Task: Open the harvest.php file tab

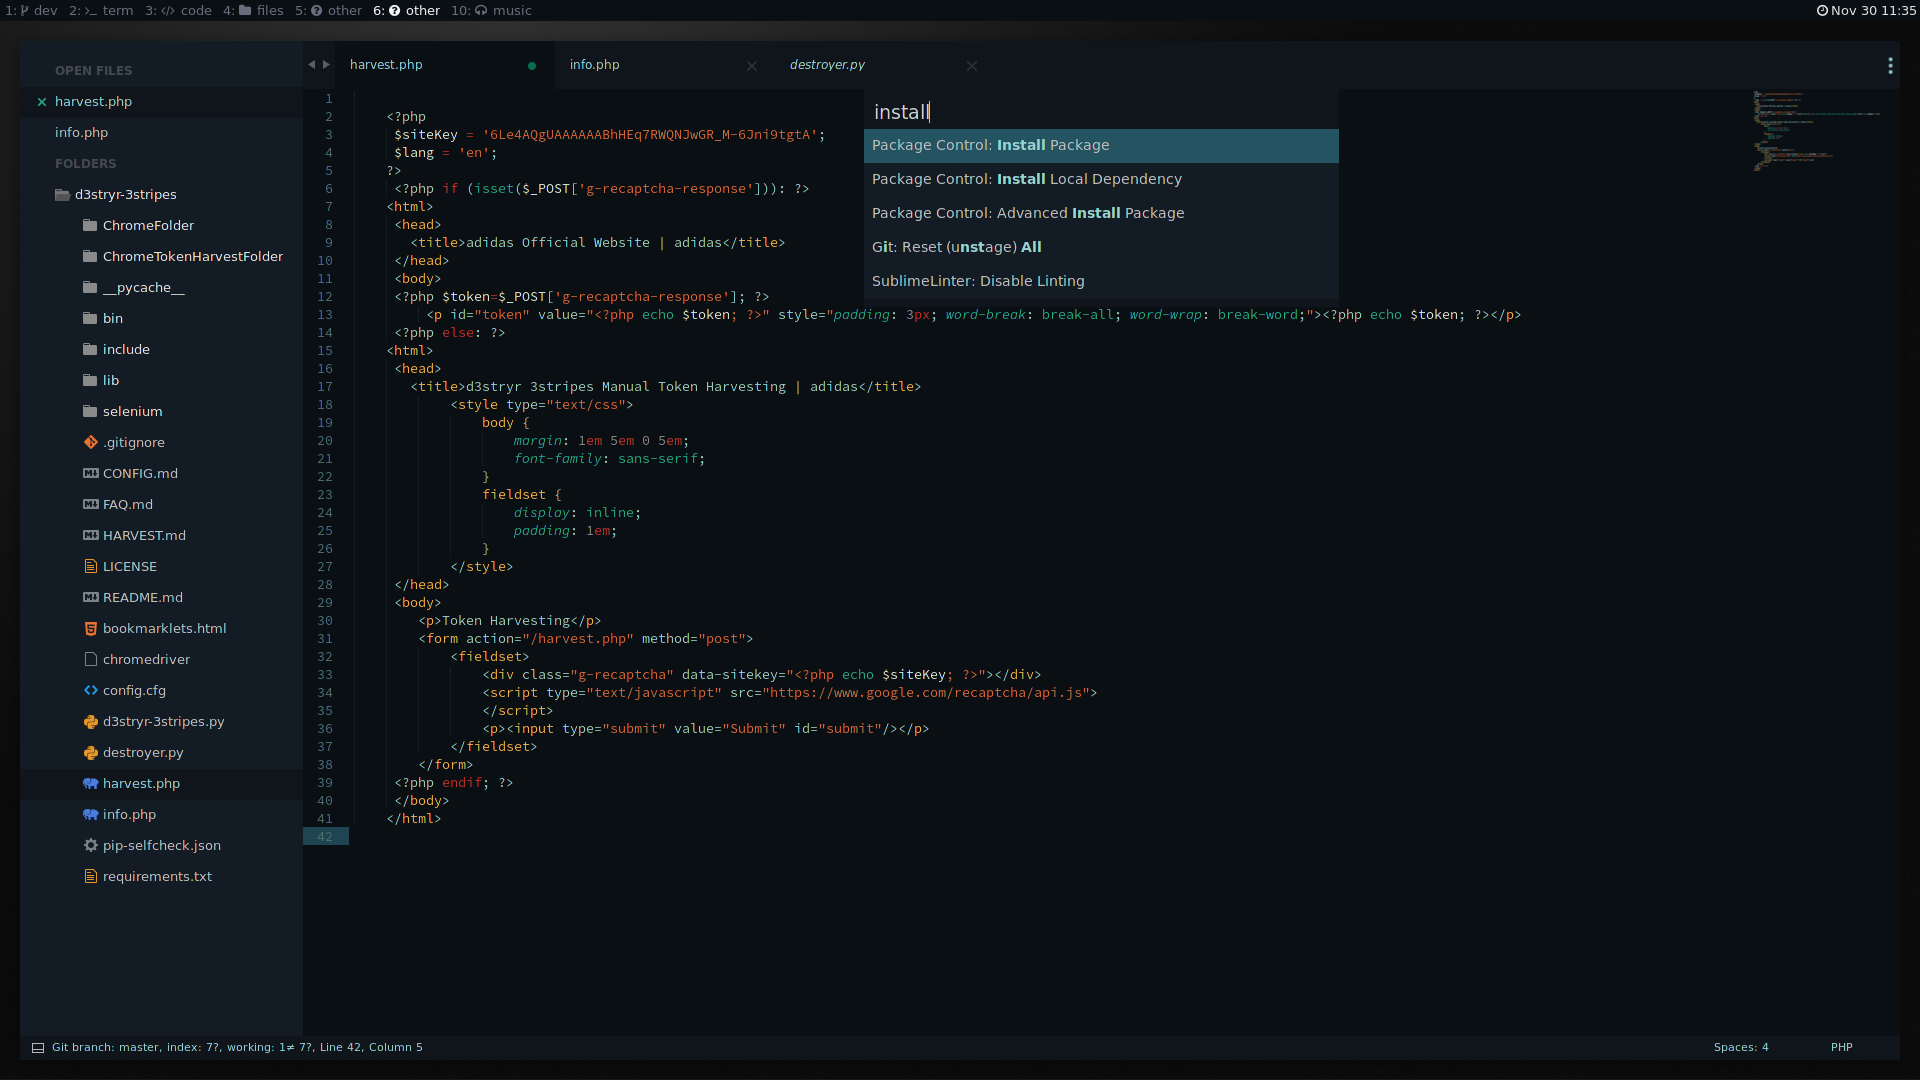Action: (386, 63)
